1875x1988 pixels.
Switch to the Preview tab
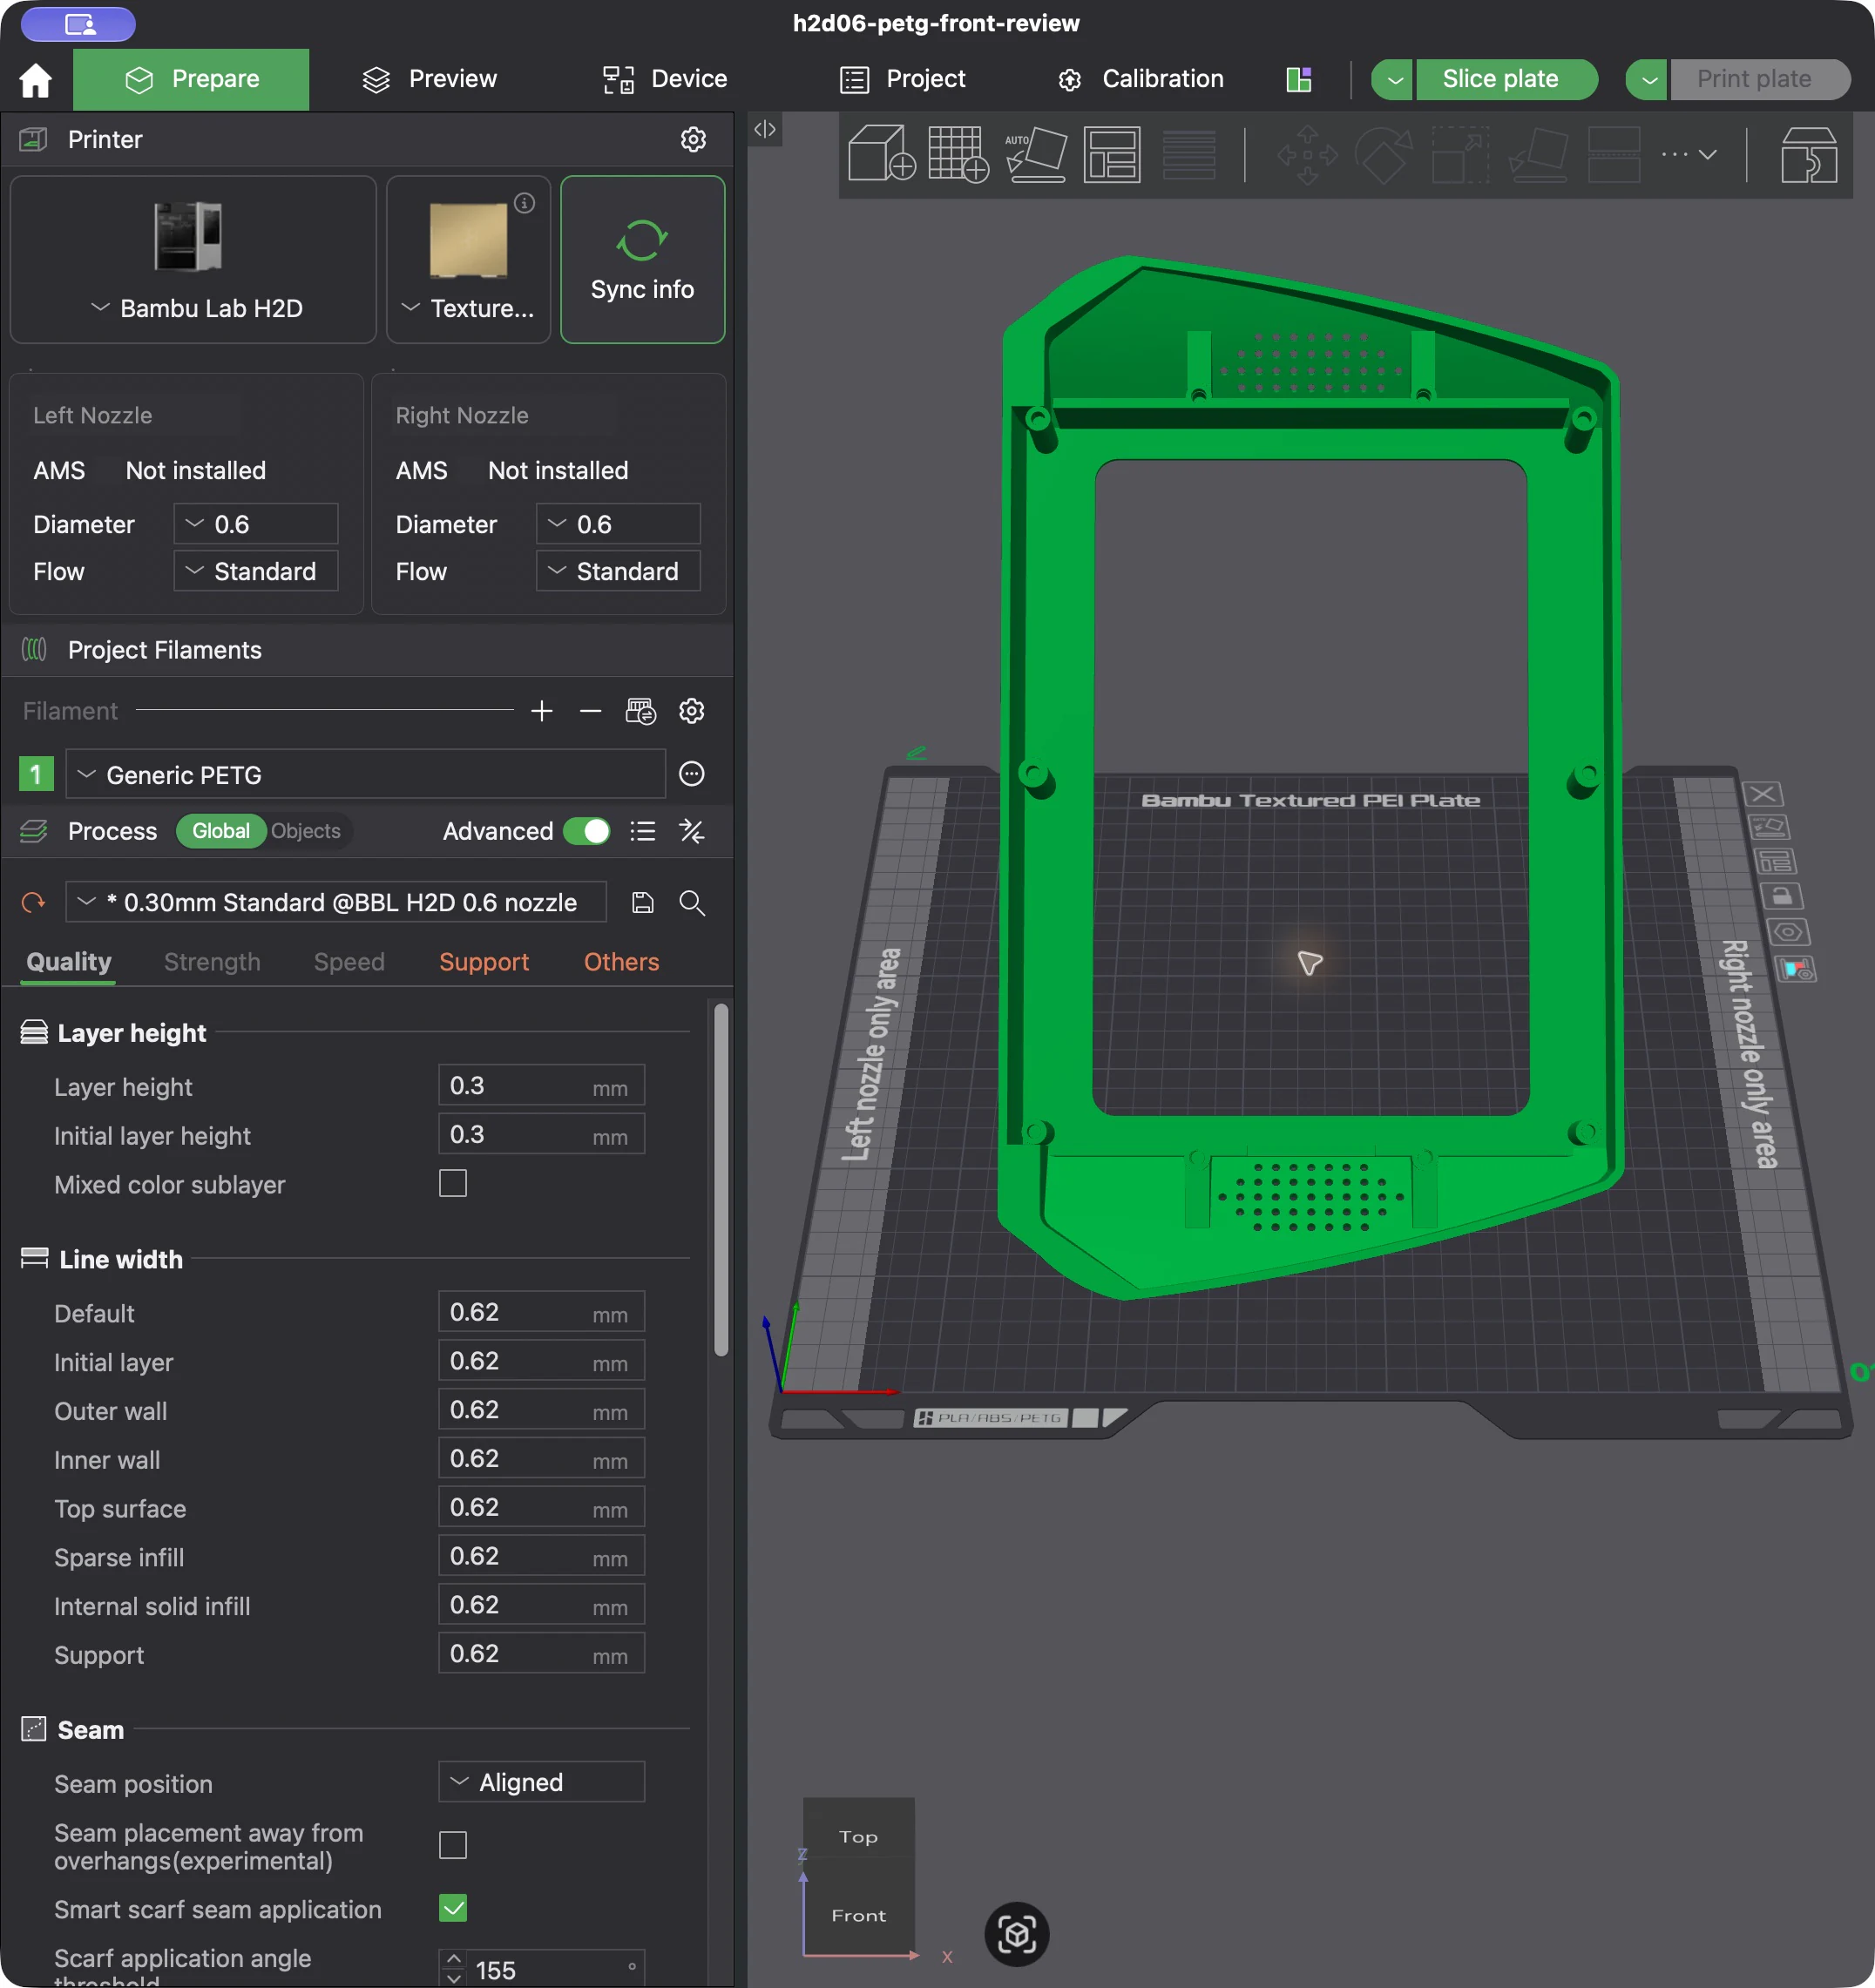pyautogui.click(x=430, y=79)
